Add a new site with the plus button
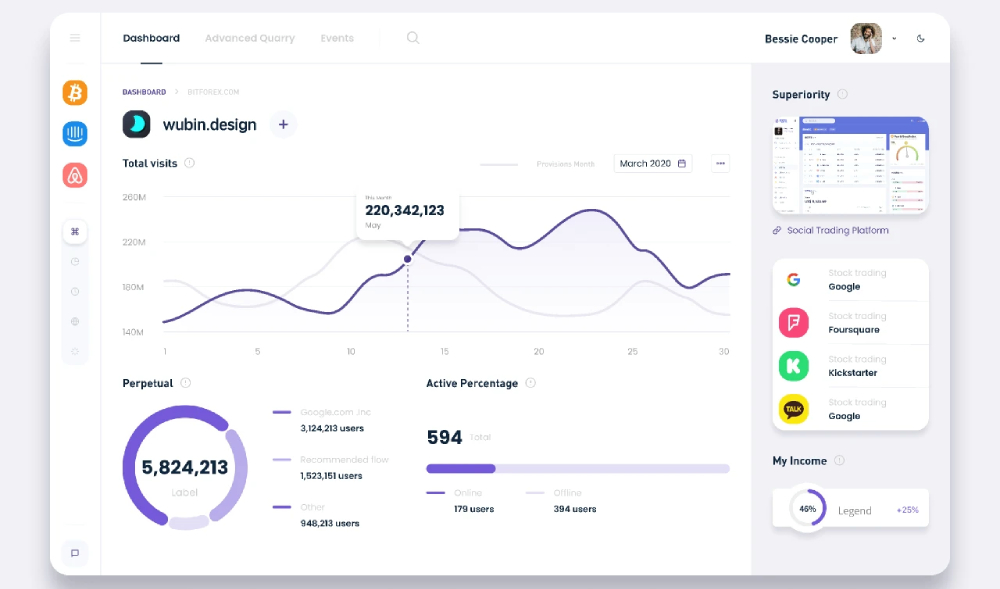Screen dimensions: 1000x589 tap(283, 125)
